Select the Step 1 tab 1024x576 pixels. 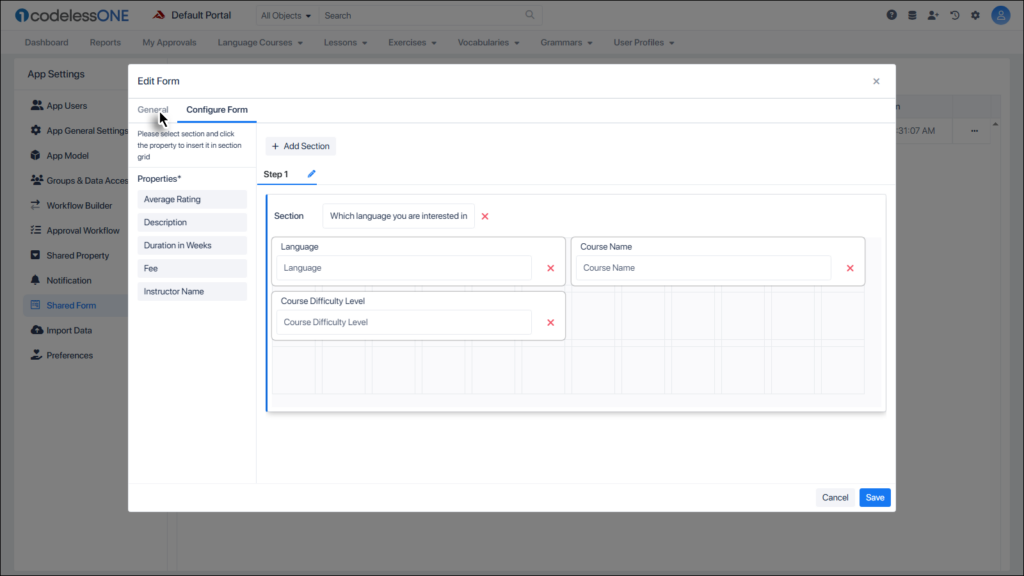276,174
